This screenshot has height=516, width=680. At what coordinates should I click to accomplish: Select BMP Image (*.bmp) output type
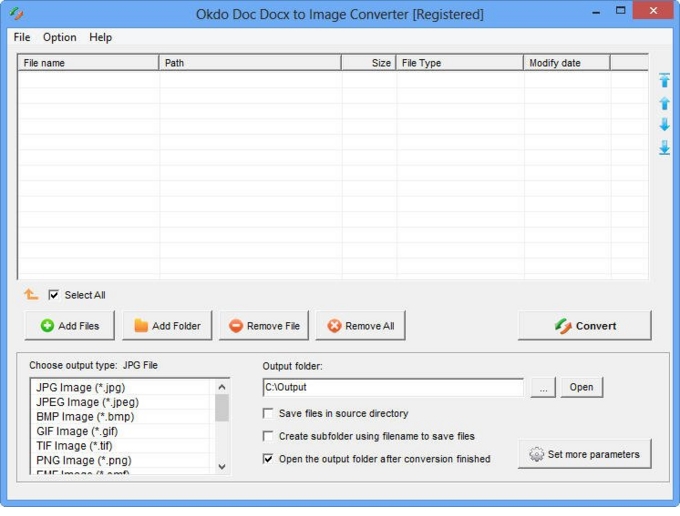[122, 417]
